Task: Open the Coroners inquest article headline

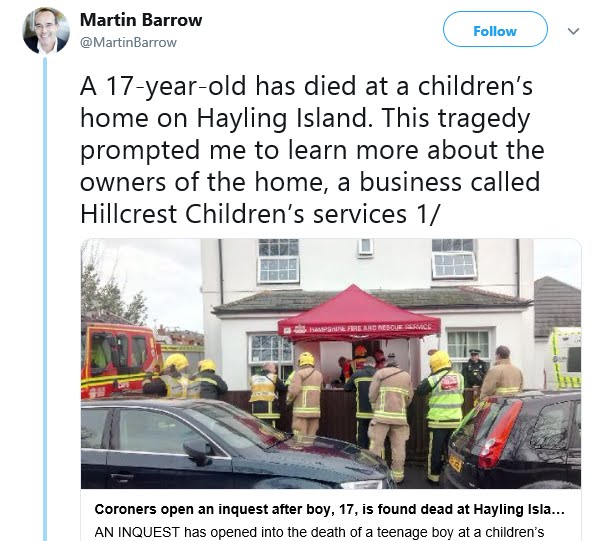Action: pyautogui.click(x=330, y=509)
